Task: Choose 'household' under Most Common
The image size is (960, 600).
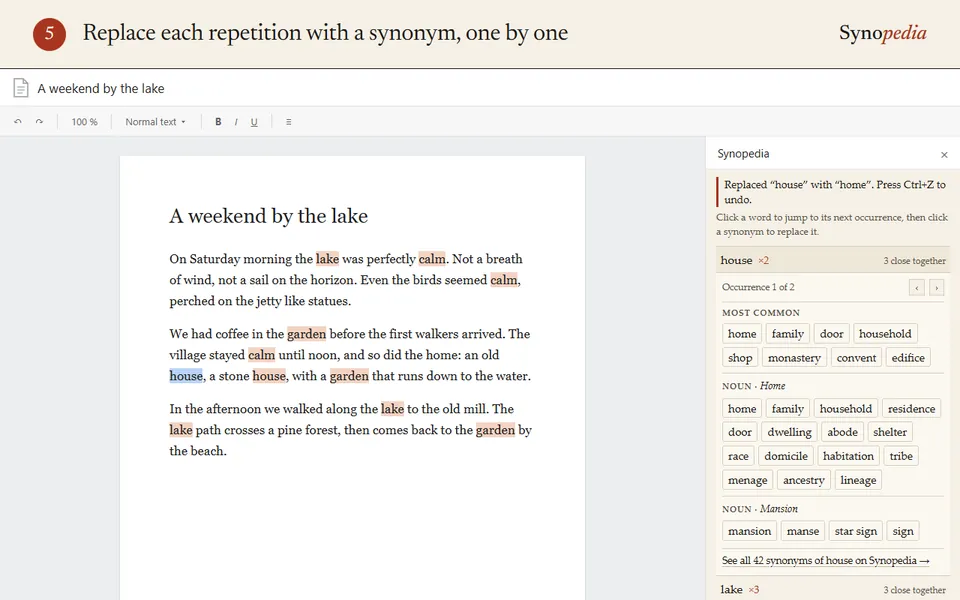Action: click(885, 334)
